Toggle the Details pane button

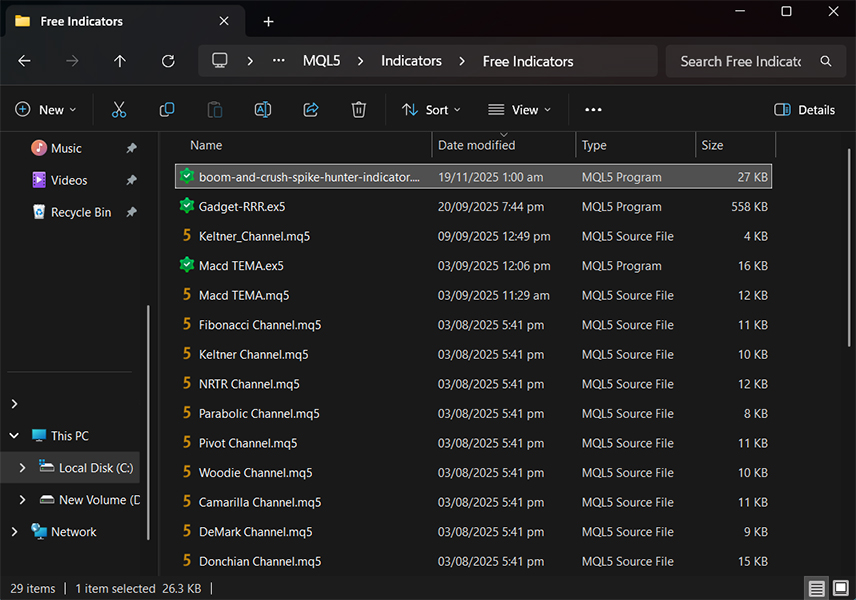pos(805,110)
